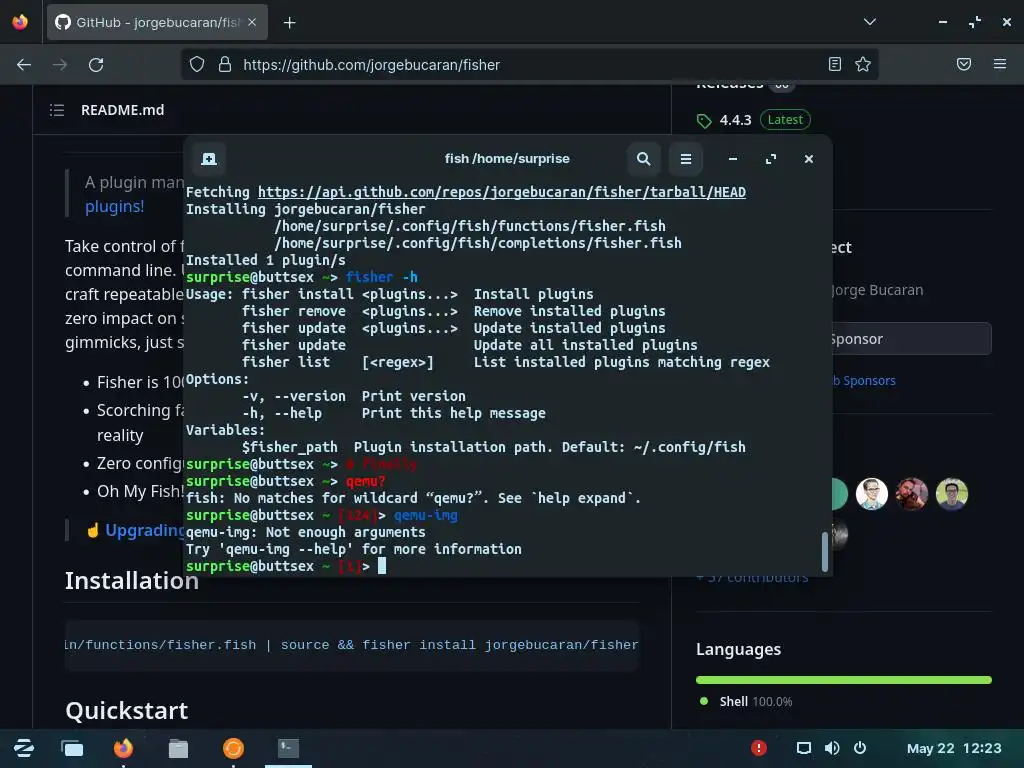Search the terminal output
This screenshot has height=768, width=1024.
coord(643,159)
